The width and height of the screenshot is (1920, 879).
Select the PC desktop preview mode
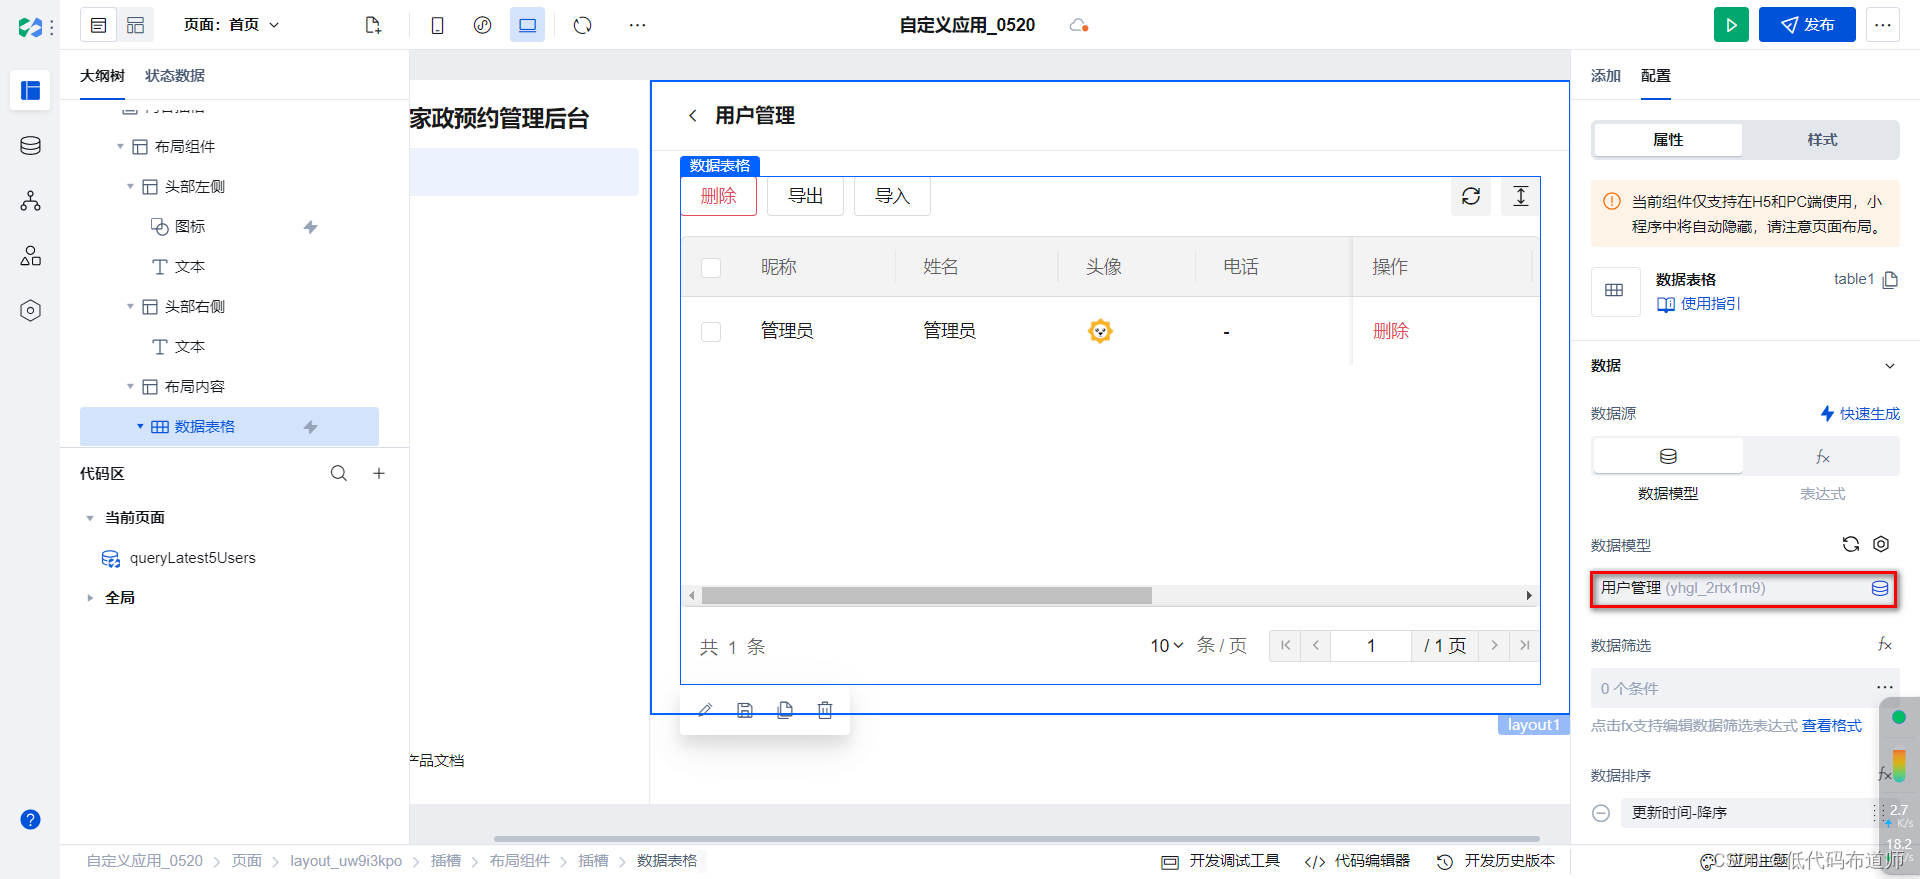pyautogui.click(x=527, y=25)
